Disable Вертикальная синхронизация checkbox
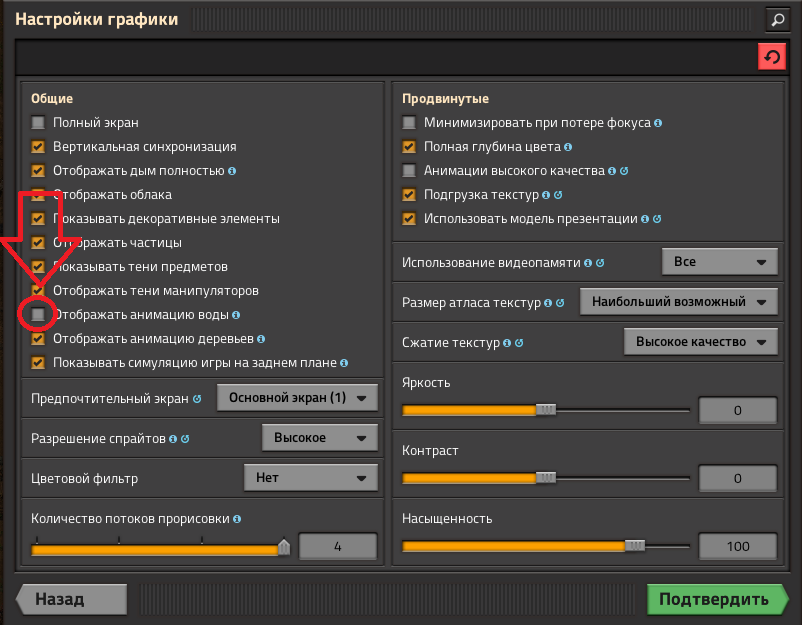Viewport: 802px width, 626px height. [38, 147]
